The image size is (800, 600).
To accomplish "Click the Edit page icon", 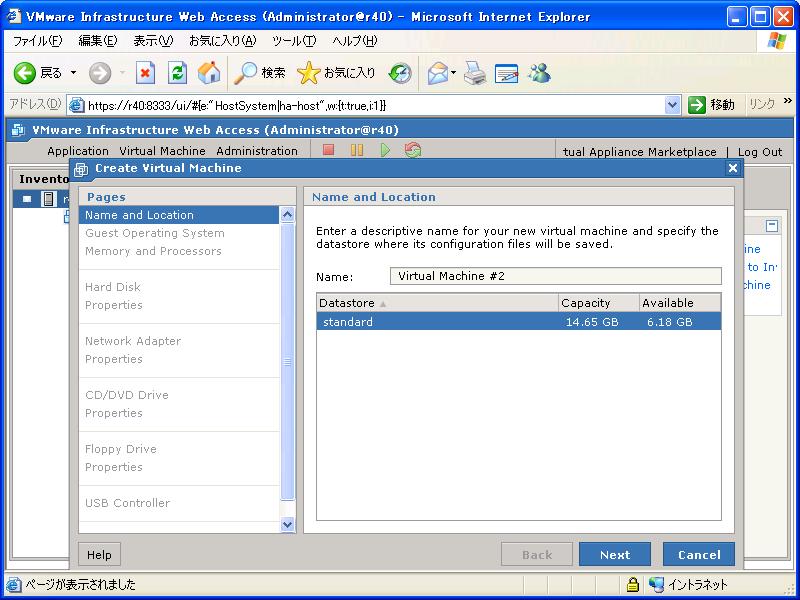I will 507,73.
